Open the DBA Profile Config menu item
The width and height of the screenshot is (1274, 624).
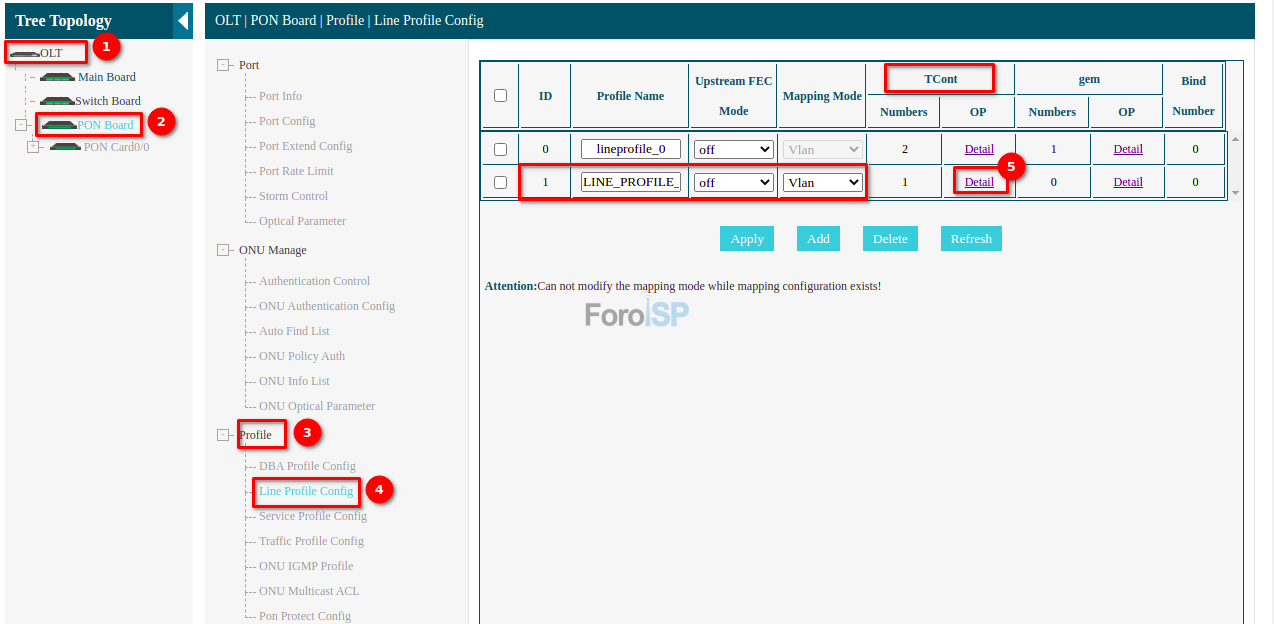coord(307,466)
